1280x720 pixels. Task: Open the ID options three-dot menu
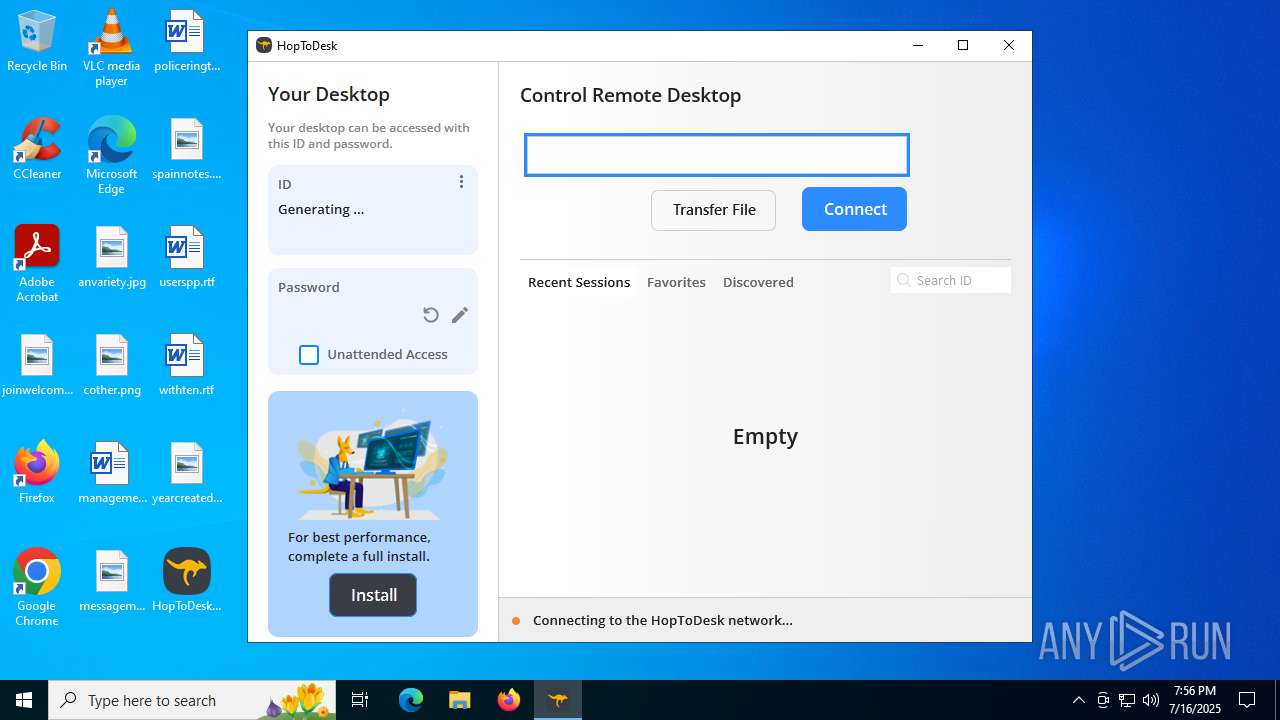click(x=461, y=182)
